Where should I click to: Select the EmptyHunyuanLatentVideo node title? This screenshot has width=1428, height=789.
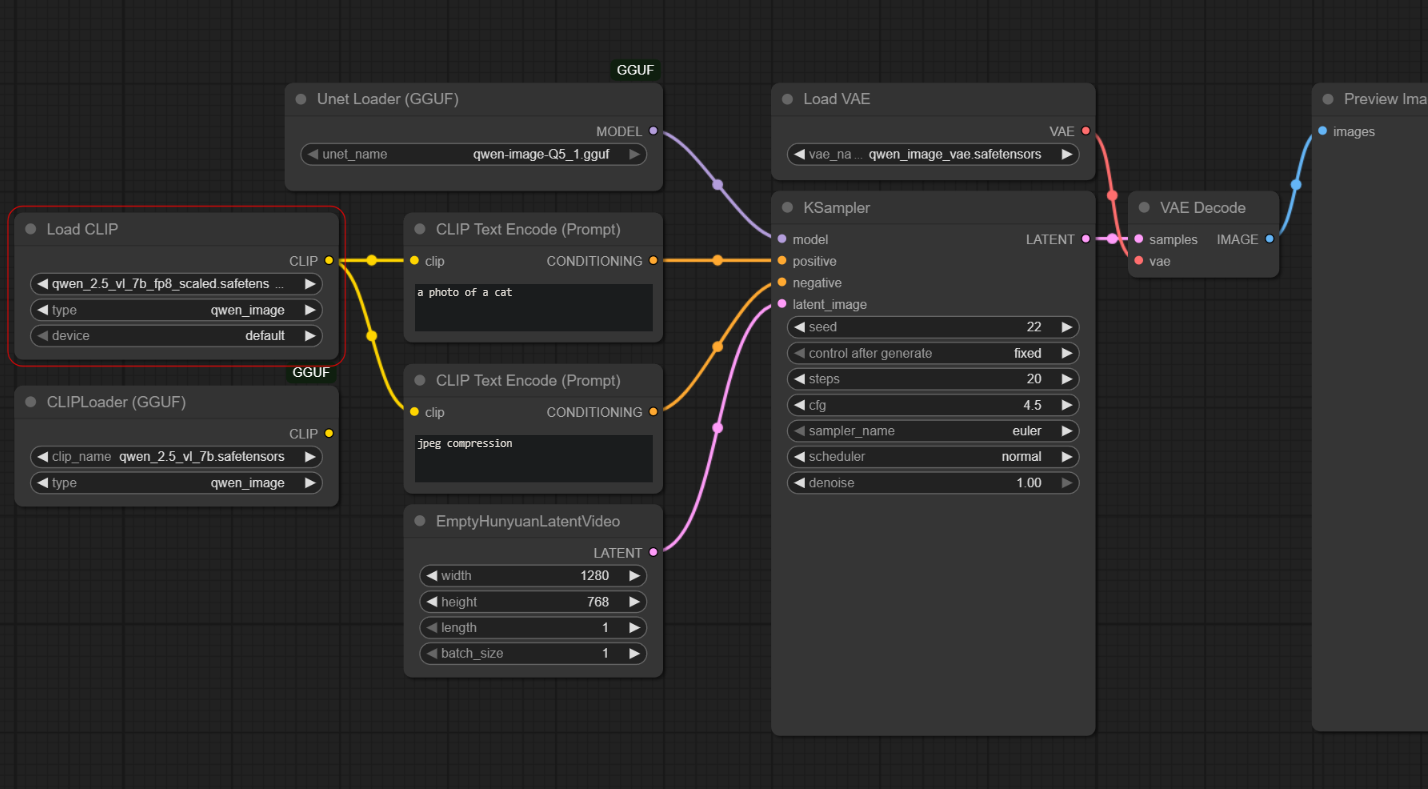528,521
